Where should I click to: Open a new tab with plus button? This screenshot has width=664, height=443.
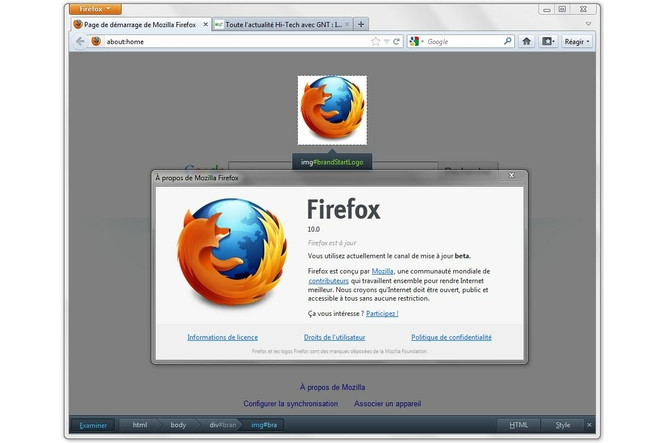point(361,25)
